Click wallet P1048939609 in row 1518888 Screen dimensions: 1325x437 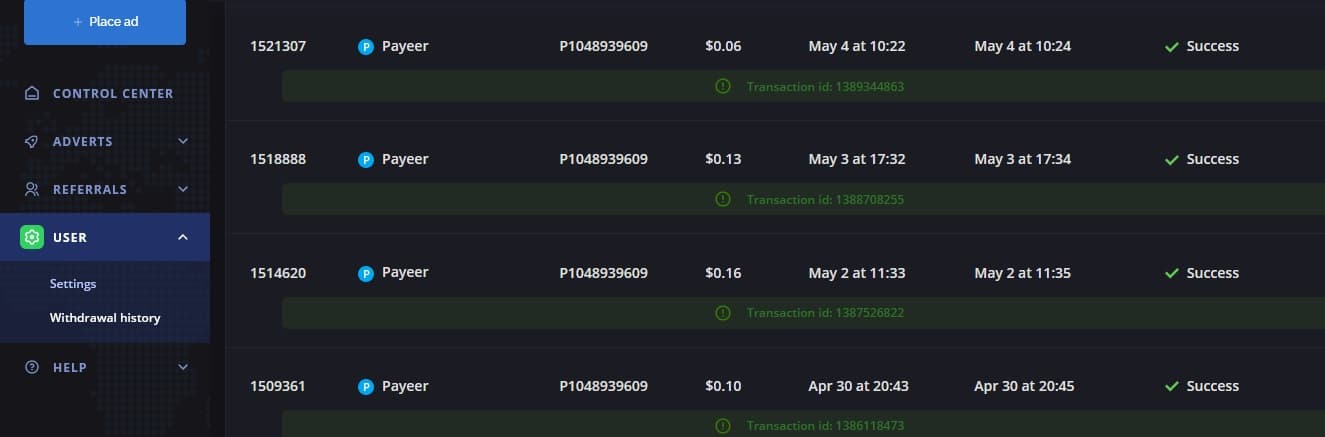[x=604, y=159]
